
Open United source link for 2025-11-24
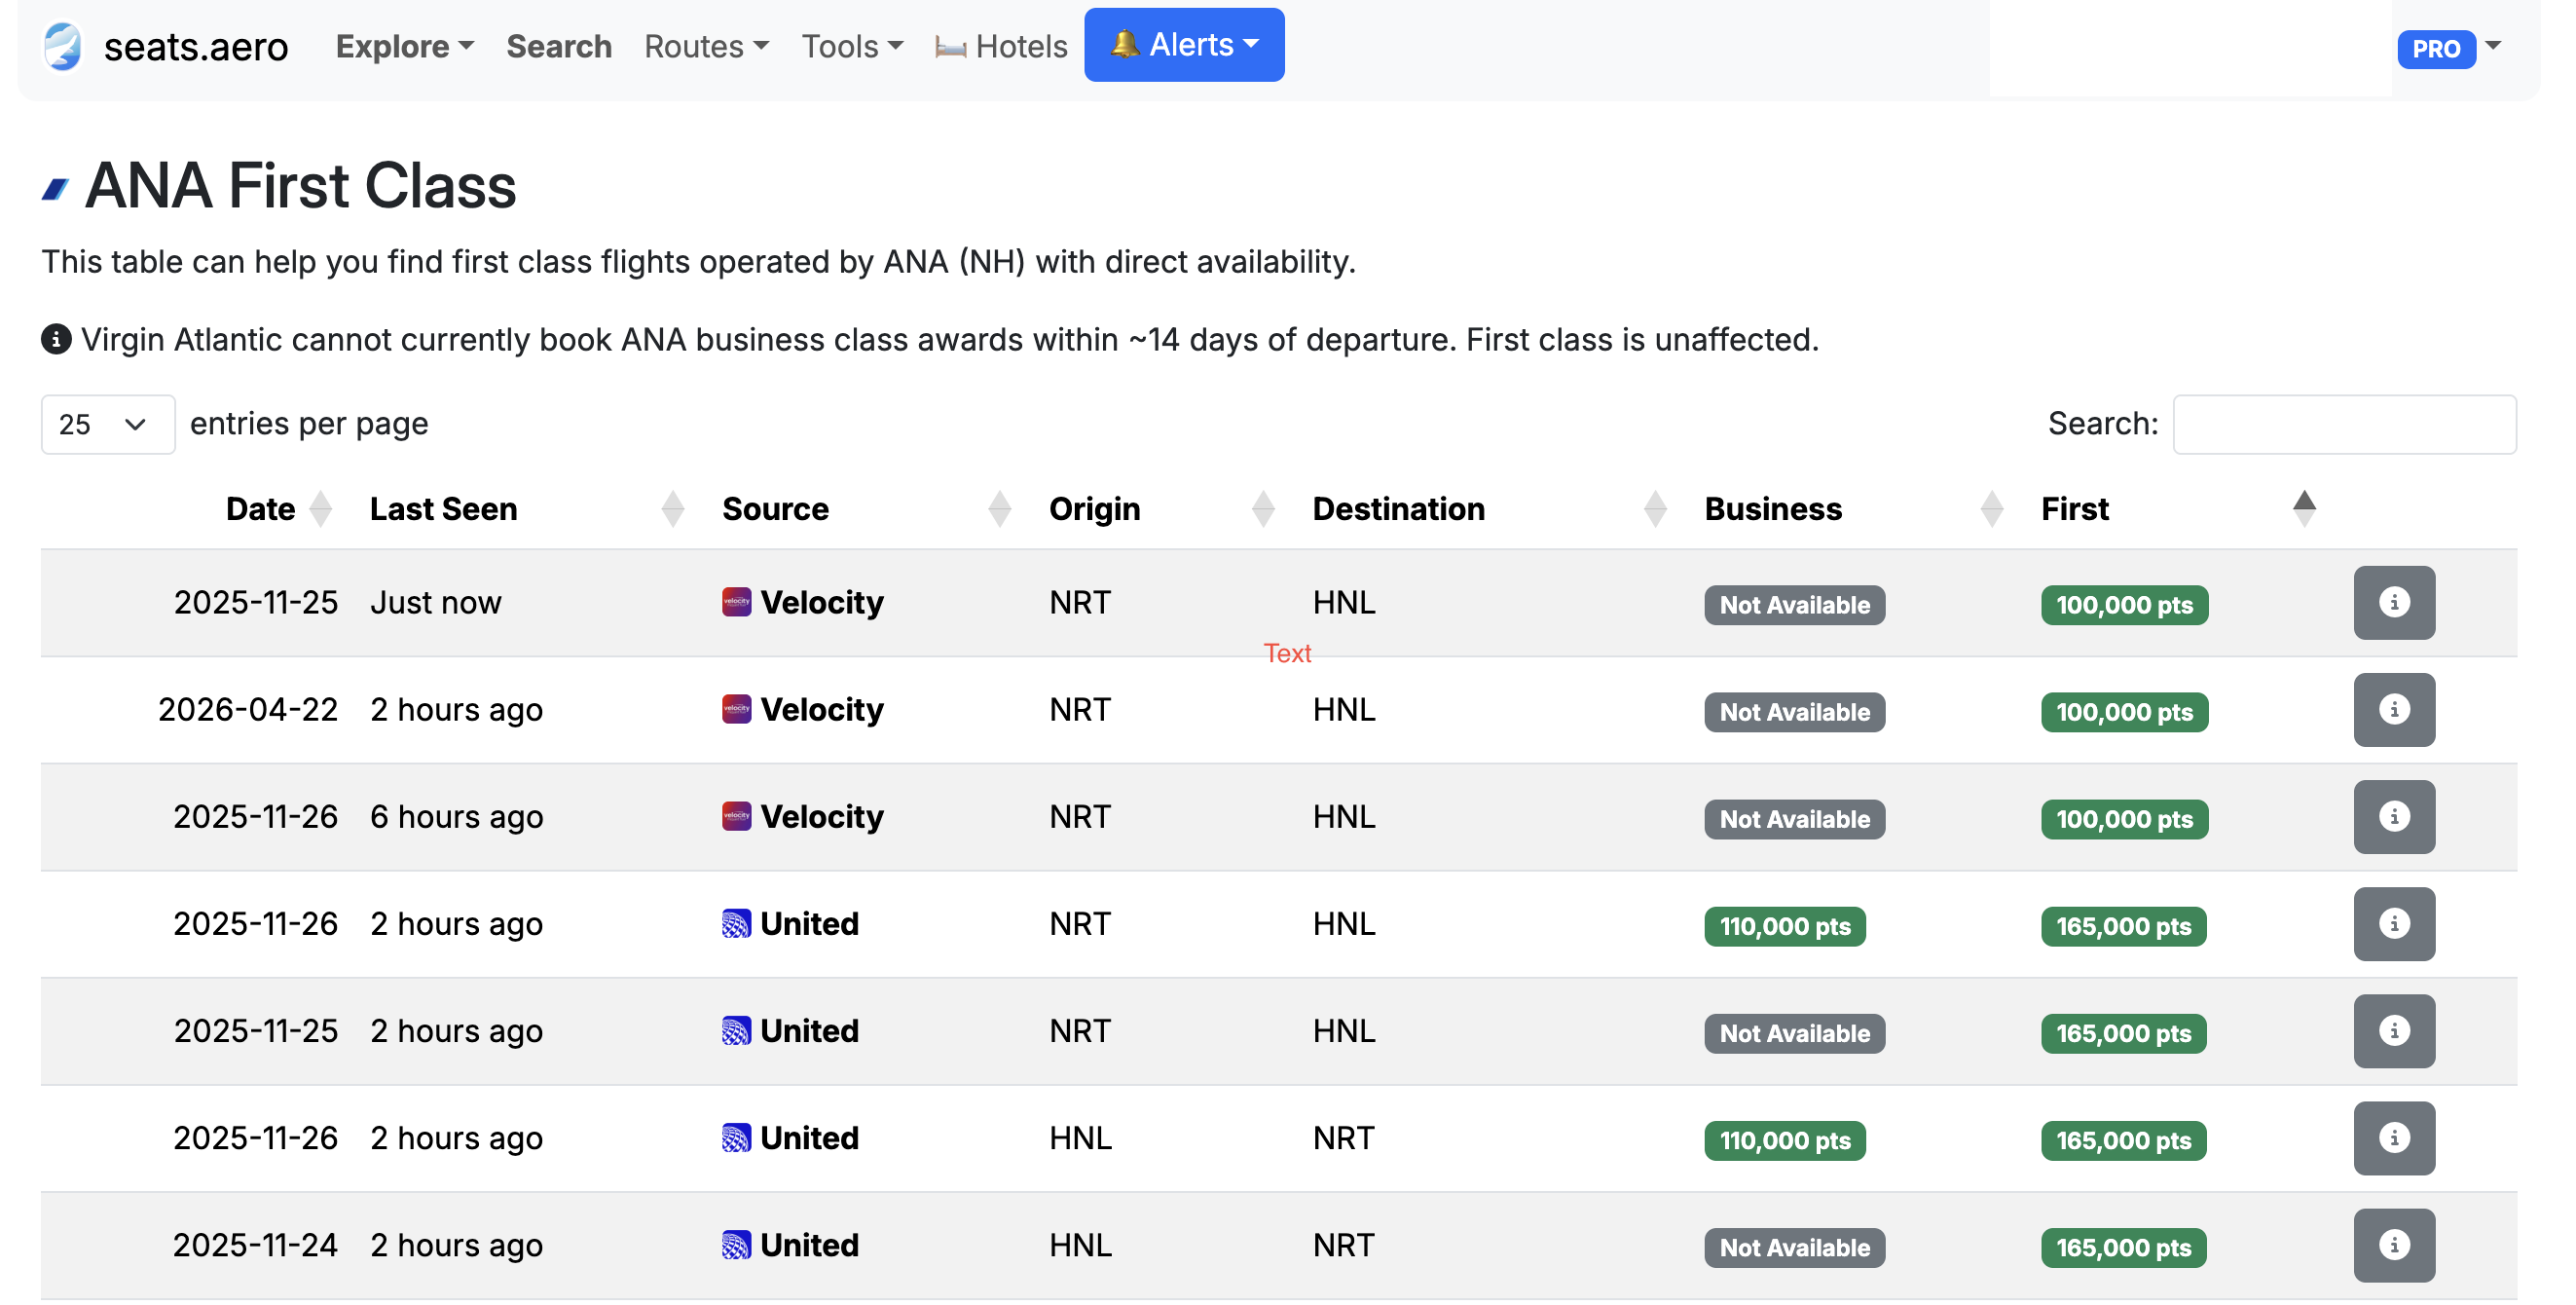(x=809, y=1244)
